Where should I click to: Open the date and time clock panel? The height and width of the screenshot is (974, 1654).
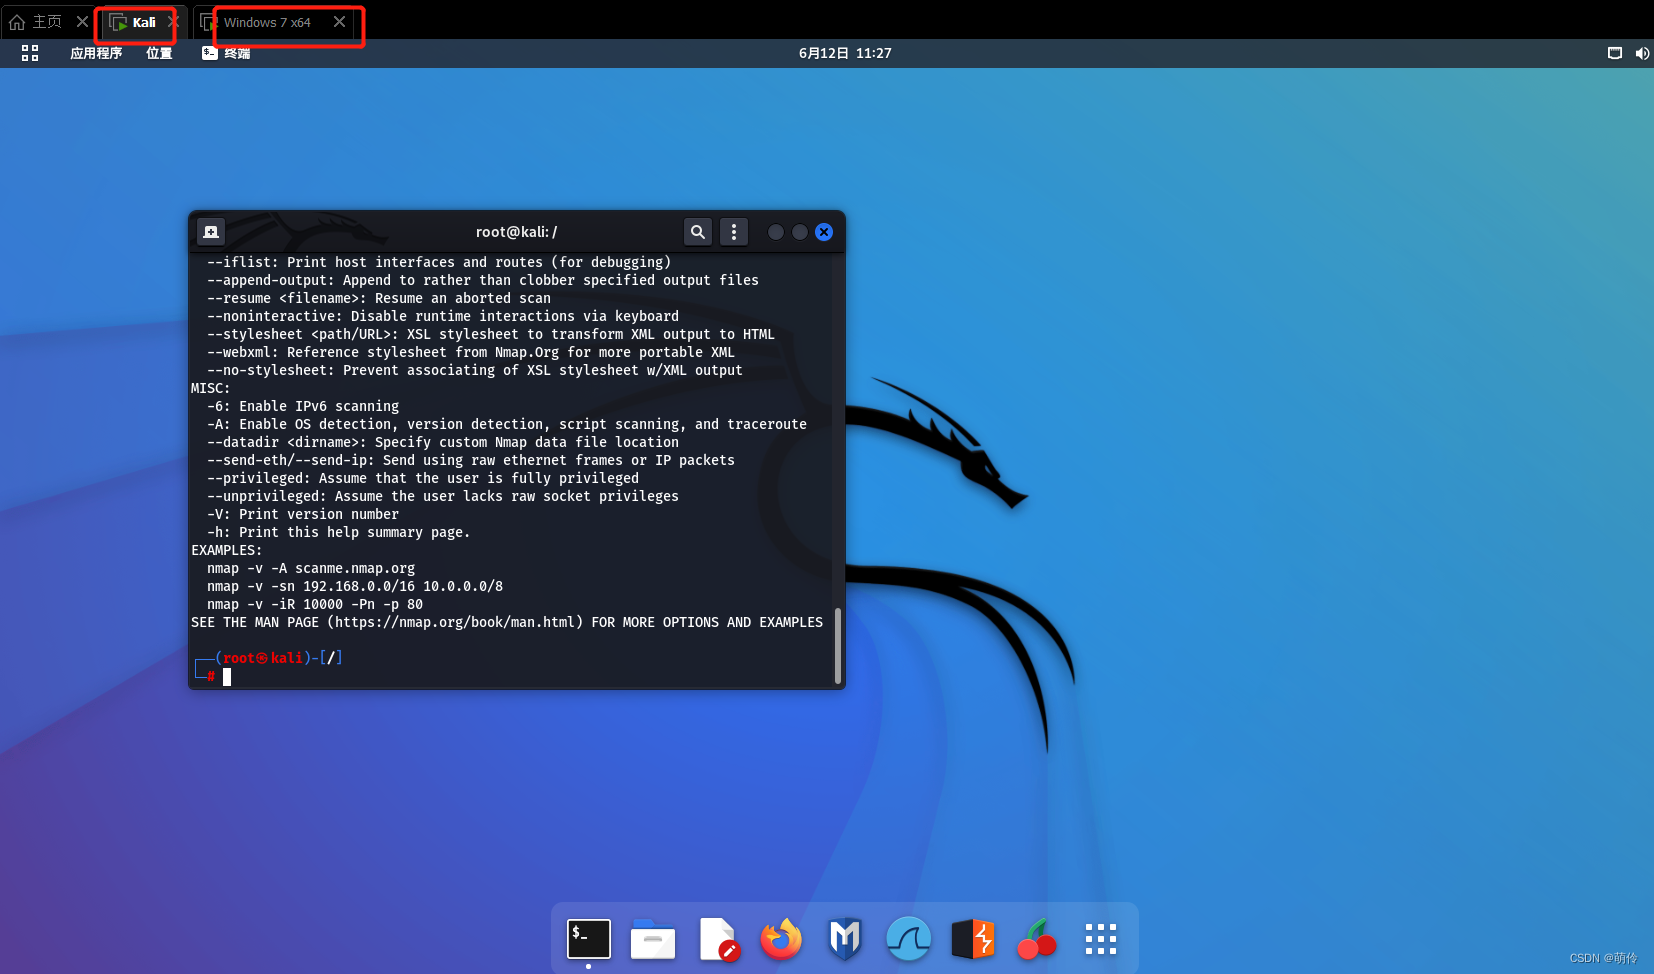coord(845,53)
